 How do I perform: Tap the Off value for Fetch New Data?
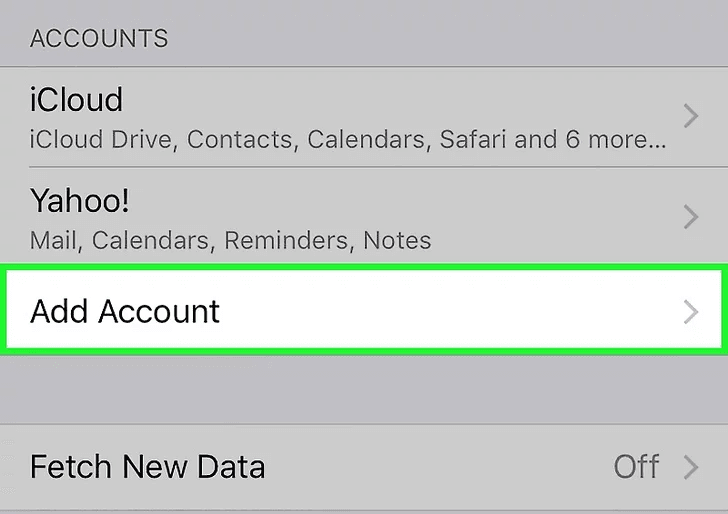tap(636, 467)
